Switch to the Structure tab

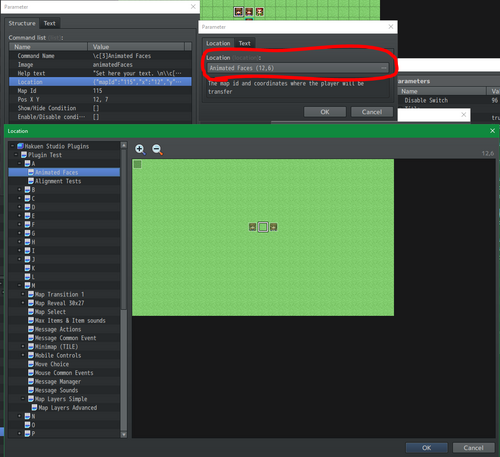(x=22, y=23)
